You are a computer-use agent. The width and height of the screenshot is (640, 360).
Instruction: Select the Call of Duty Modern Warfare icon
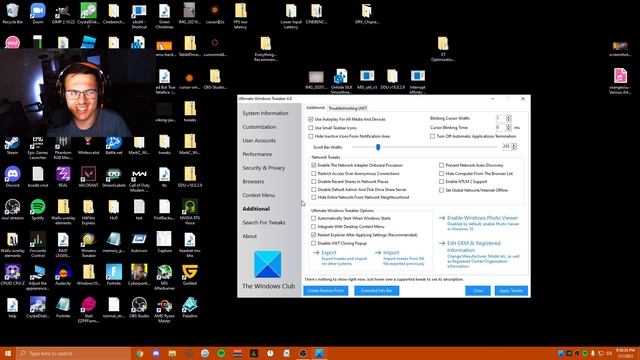[x=139, y=180]
